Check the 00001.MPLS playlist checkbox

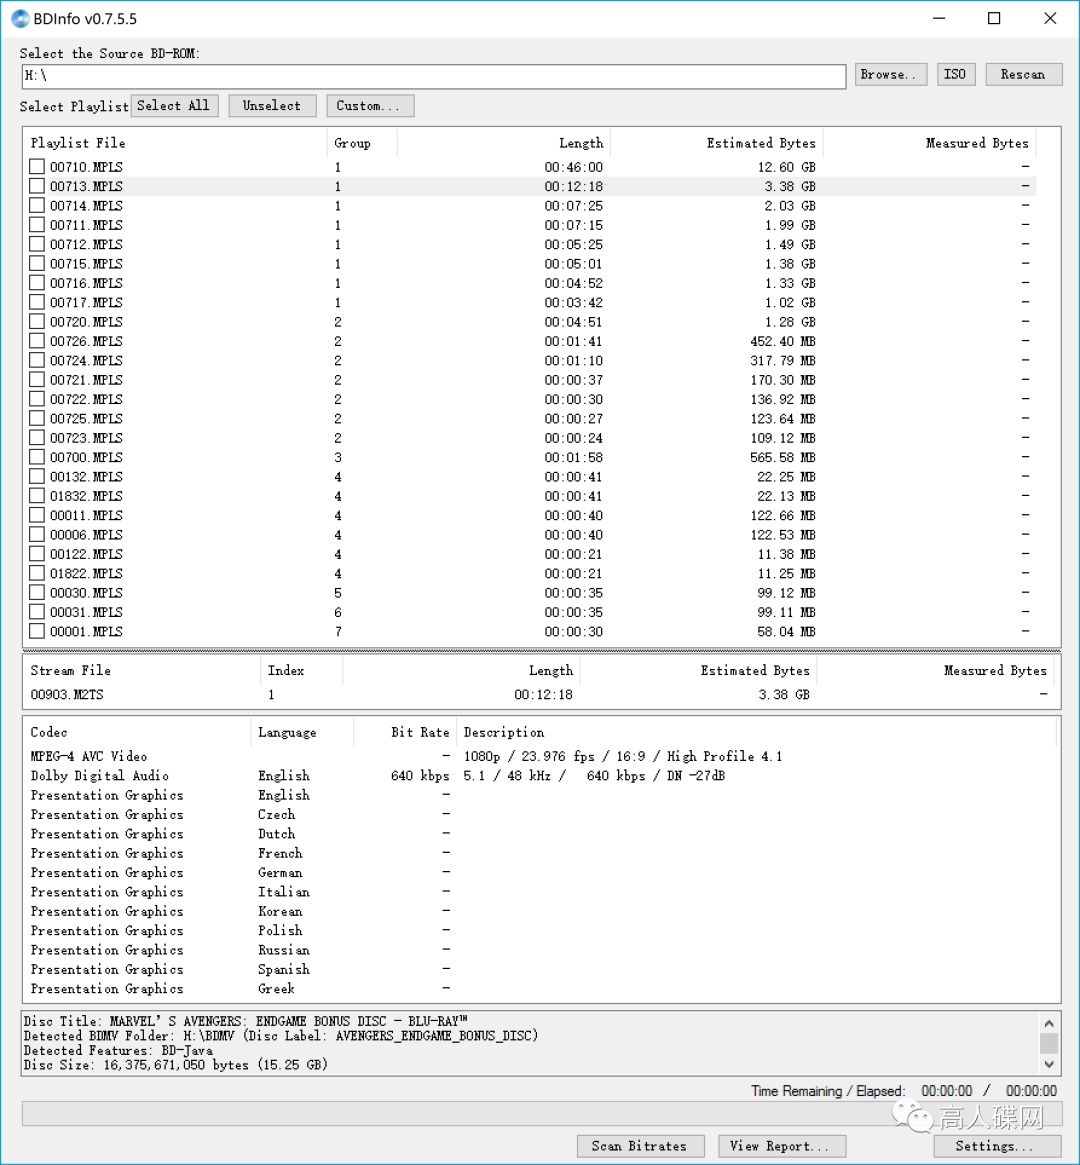coord(36,631)
